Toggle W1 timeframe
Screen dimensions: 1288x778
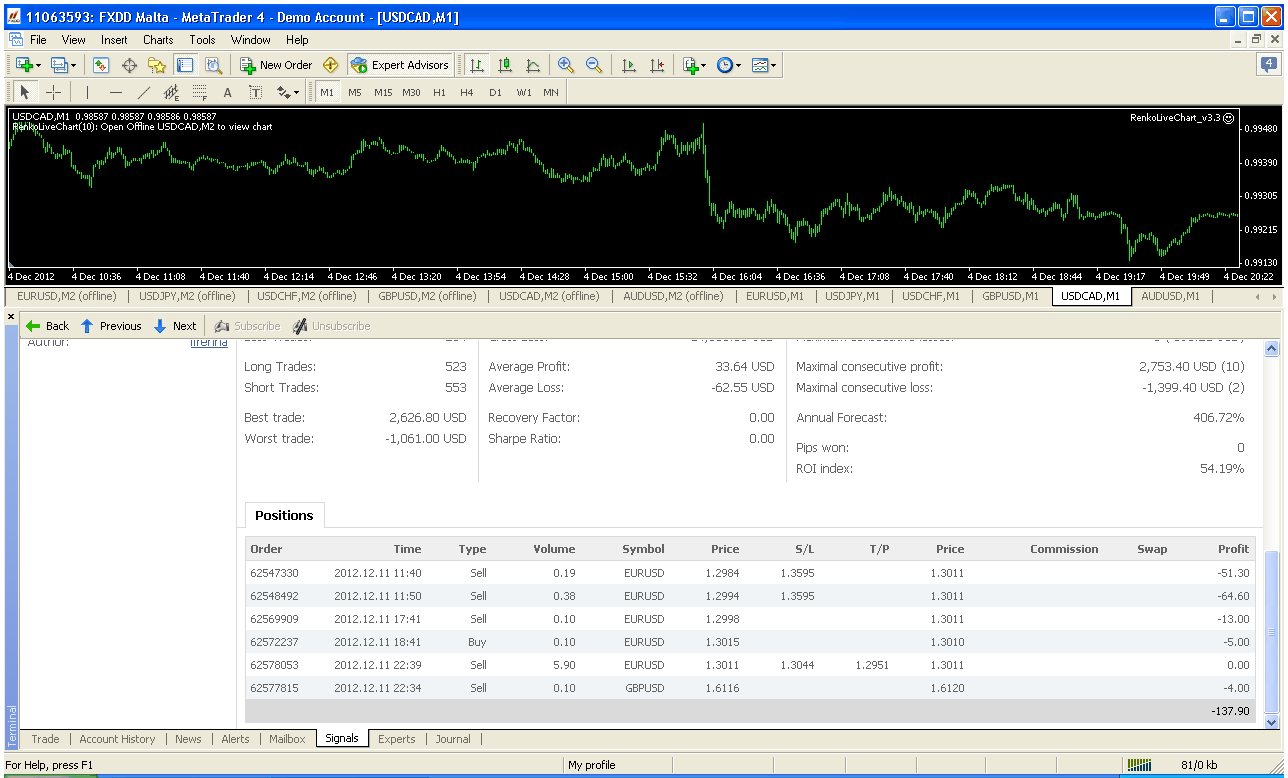524,92
